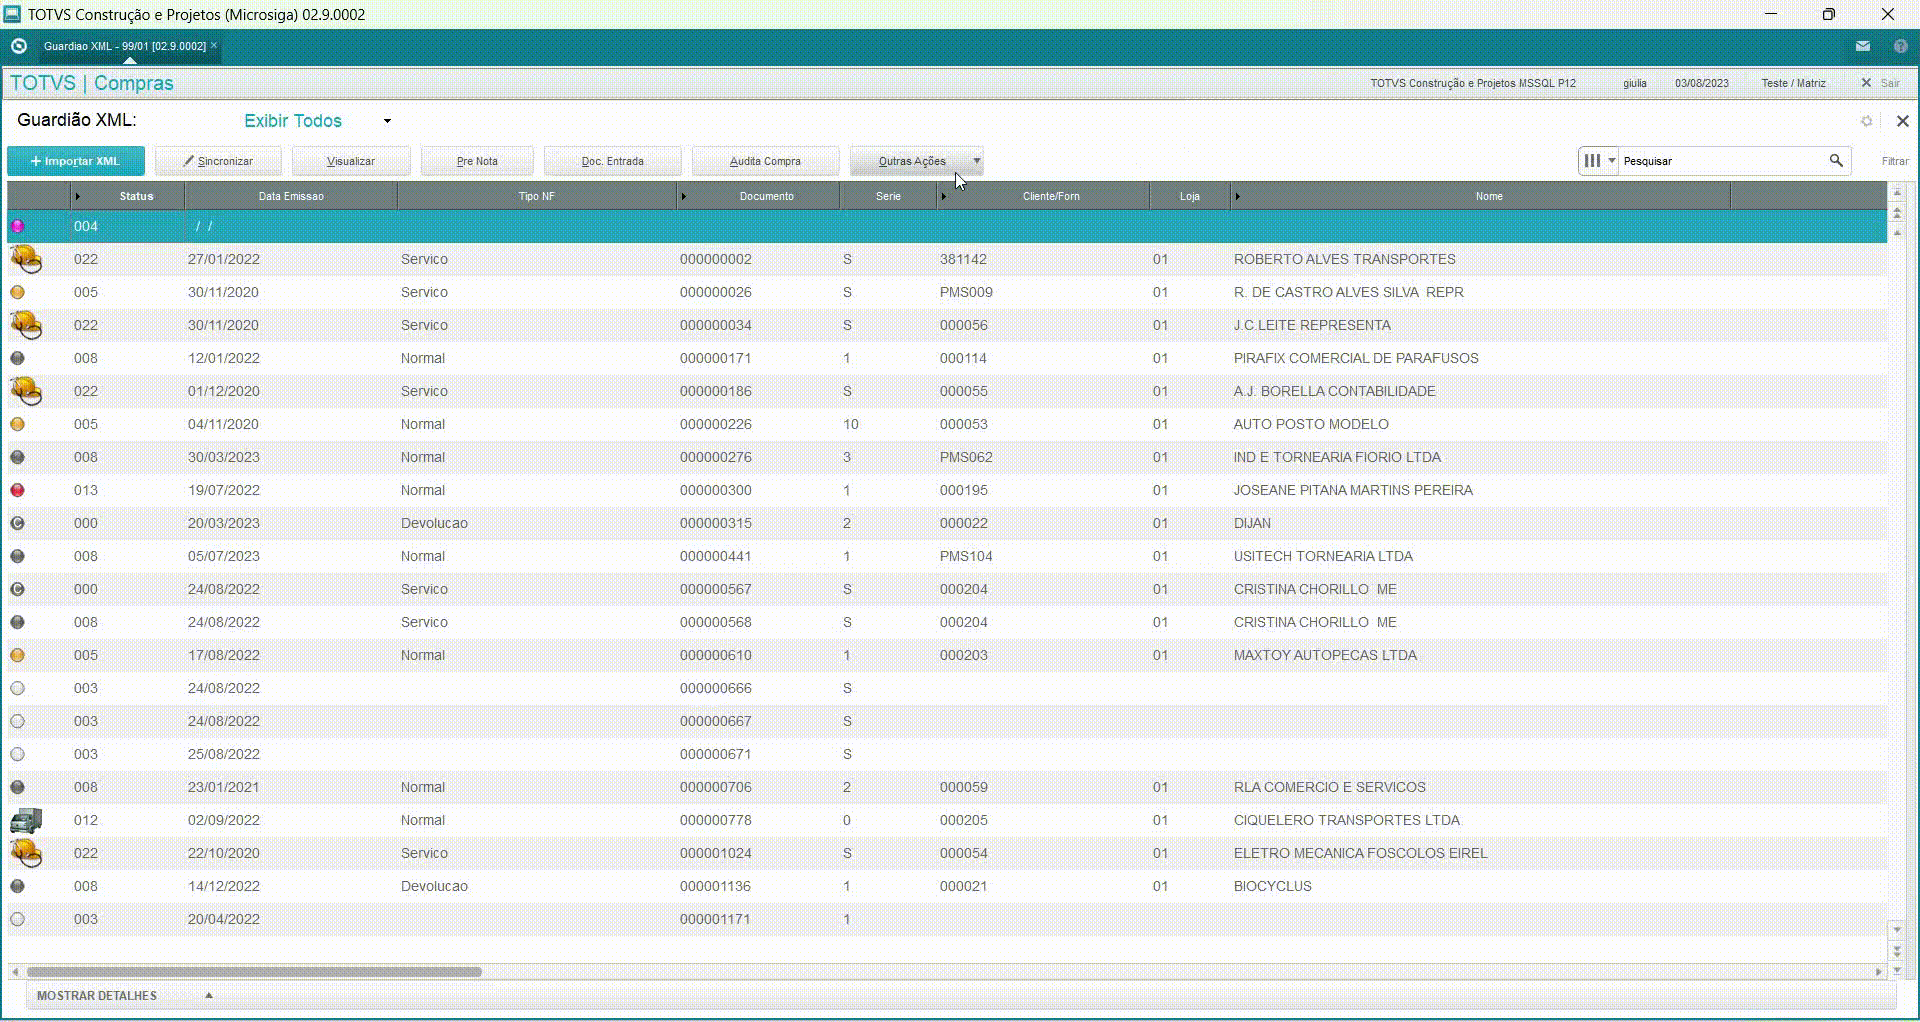The image size is (1920, 1022).
Task: Expand the Outras Ações dropdown arrow
Action: [977, 161]
